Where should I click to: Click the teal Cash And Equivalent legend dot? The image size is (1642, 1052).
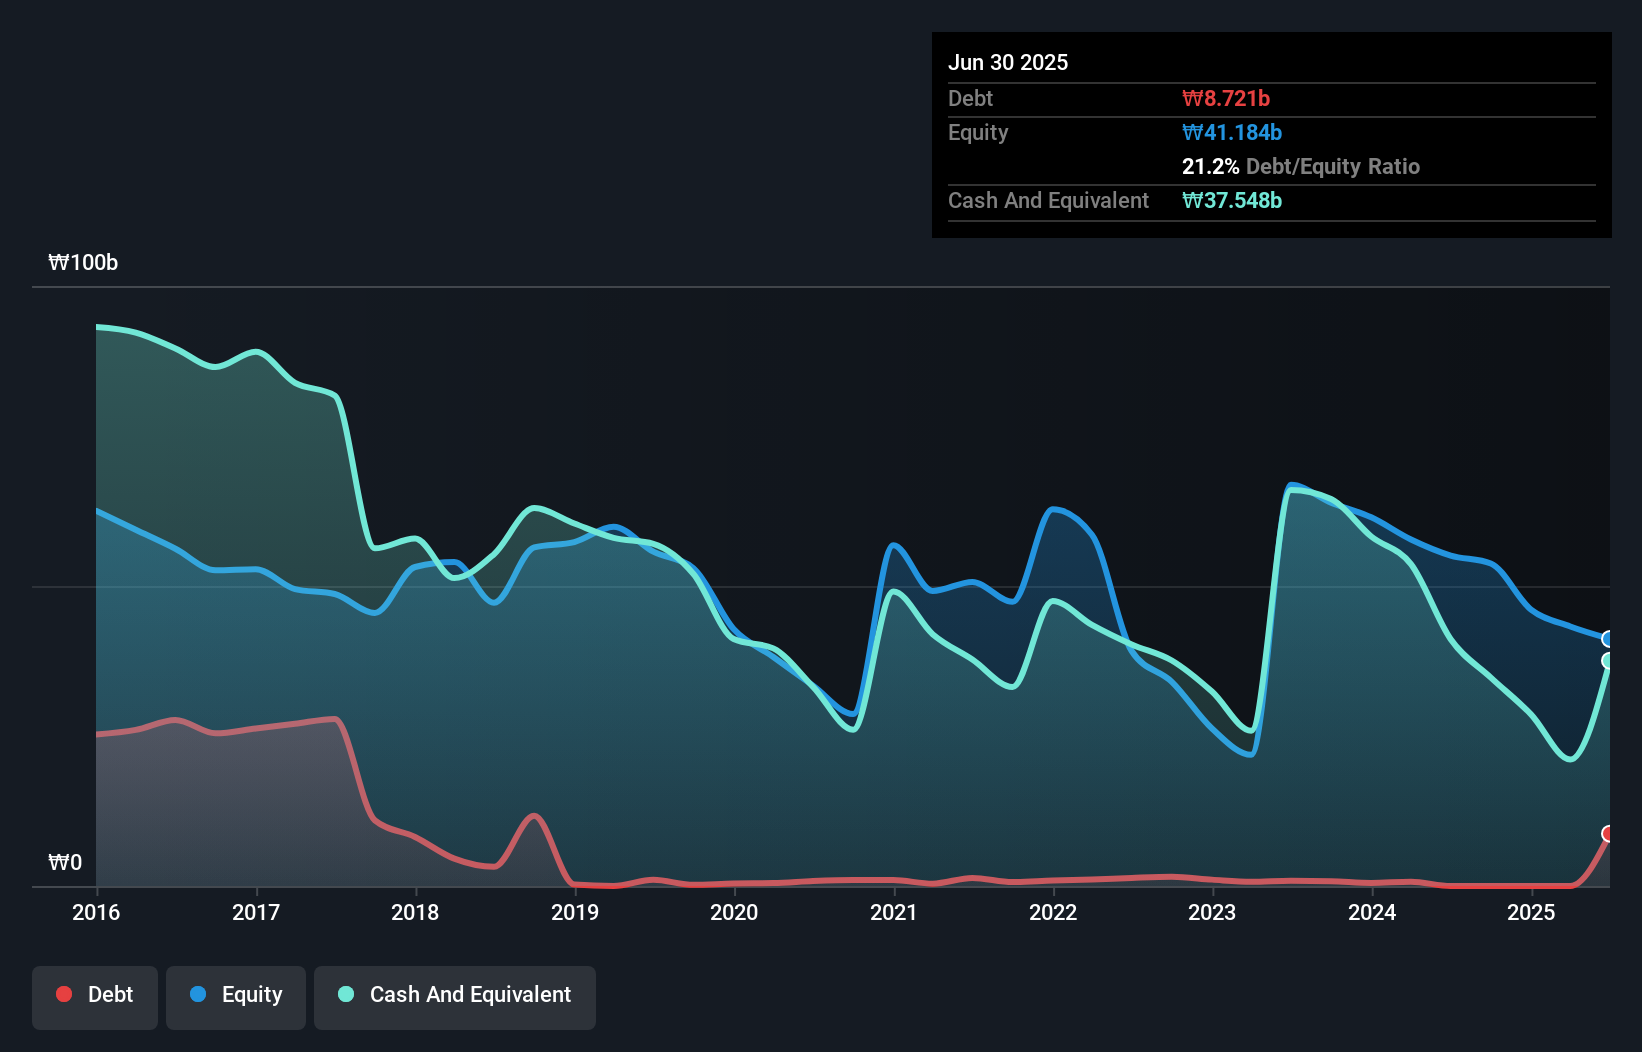click(x=345, y=995)
